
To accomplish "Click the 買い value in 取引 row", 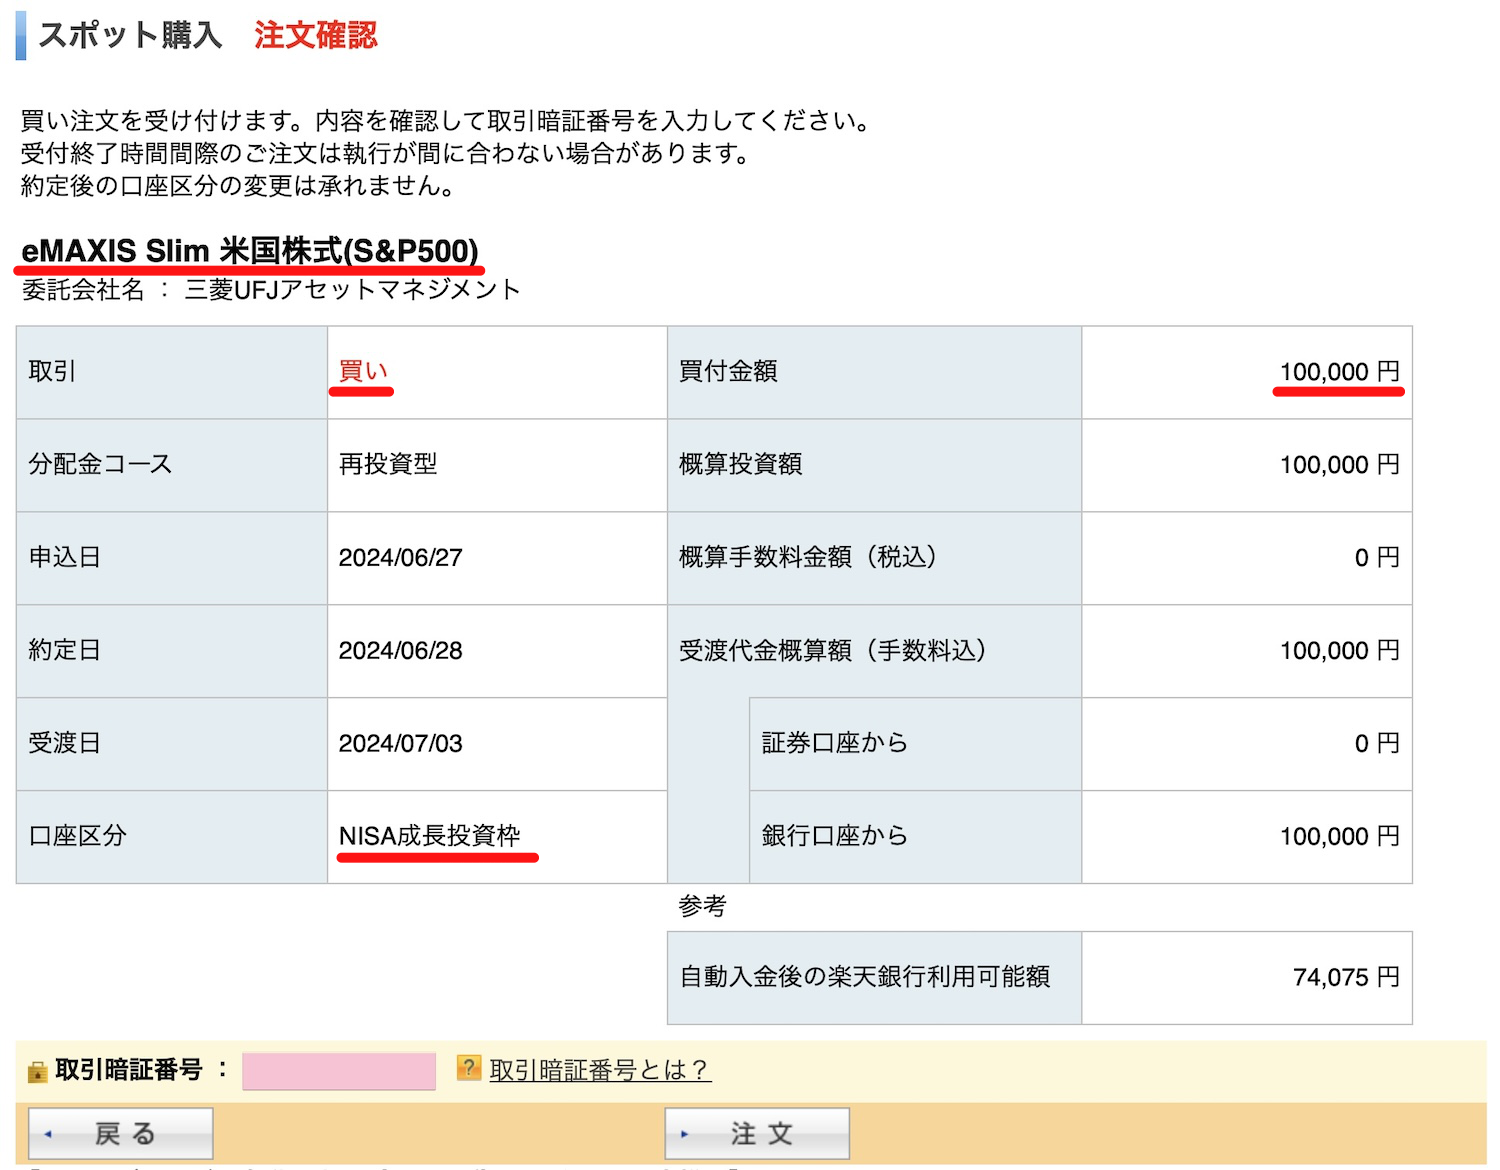I will pos(363,371).
